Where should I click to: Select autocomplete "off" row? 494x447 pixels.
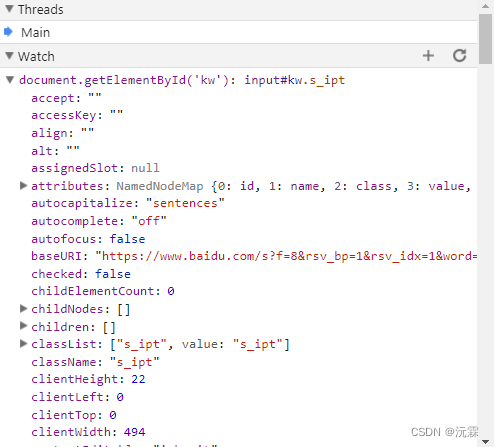(99, 221)
